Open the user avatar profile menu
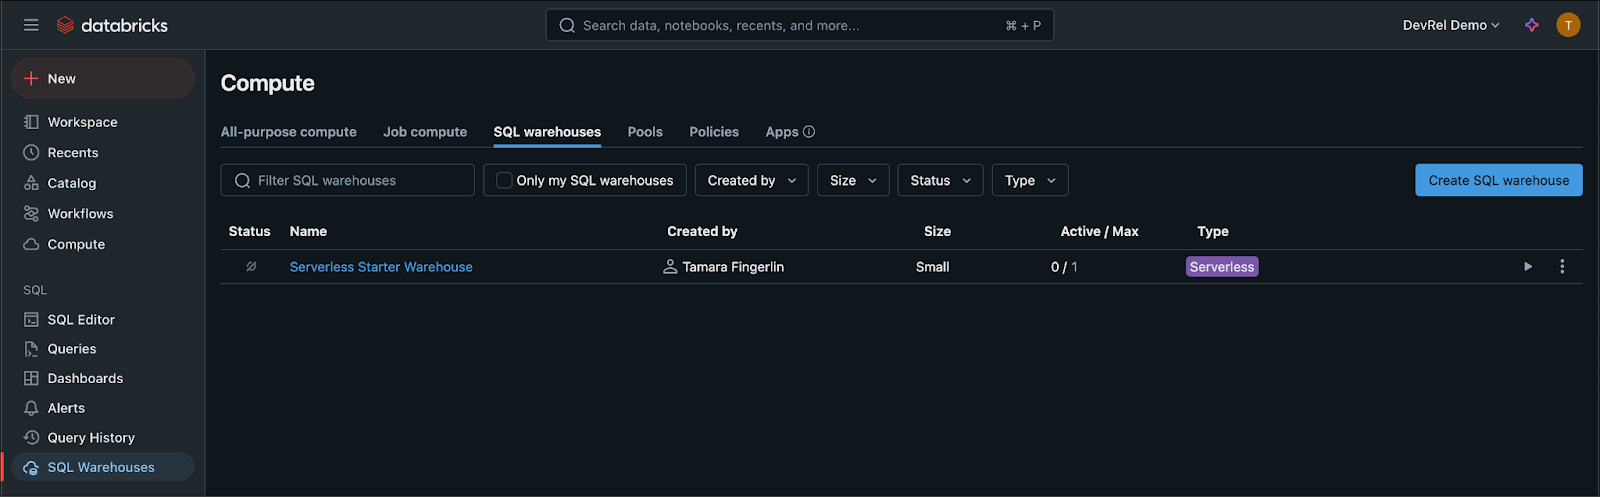This screenshot has width=1600, height=497. point(1568,25)
